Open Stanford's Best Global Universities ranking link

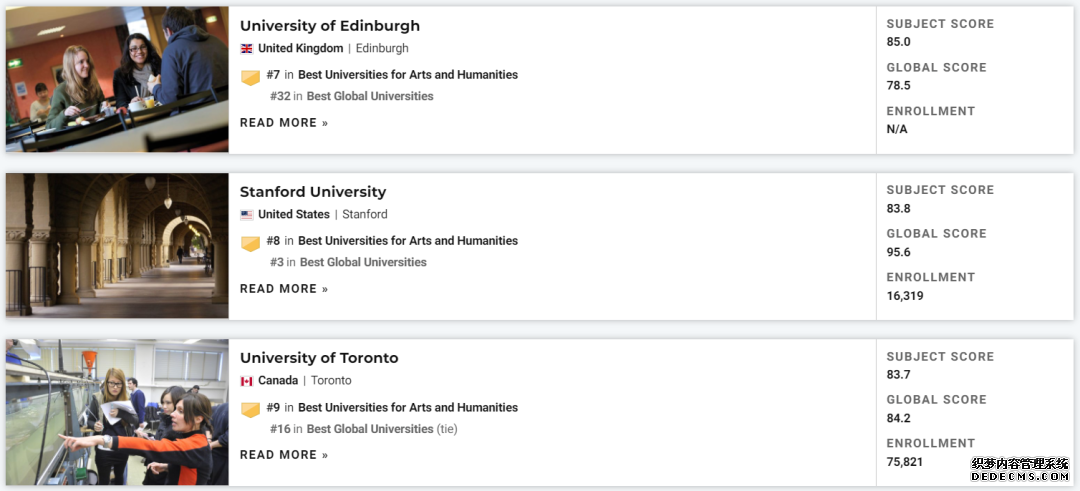coord(363,262)
